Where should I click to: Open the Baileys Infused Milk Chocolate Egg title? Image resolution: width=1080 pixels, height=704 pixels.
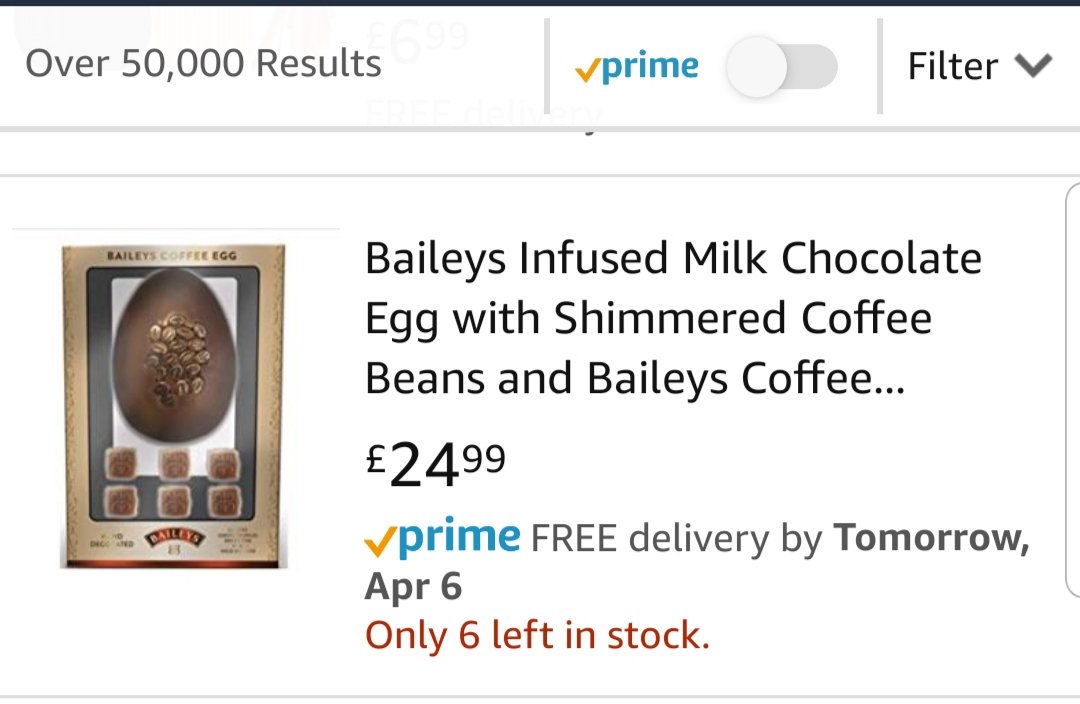pos(673,318)
